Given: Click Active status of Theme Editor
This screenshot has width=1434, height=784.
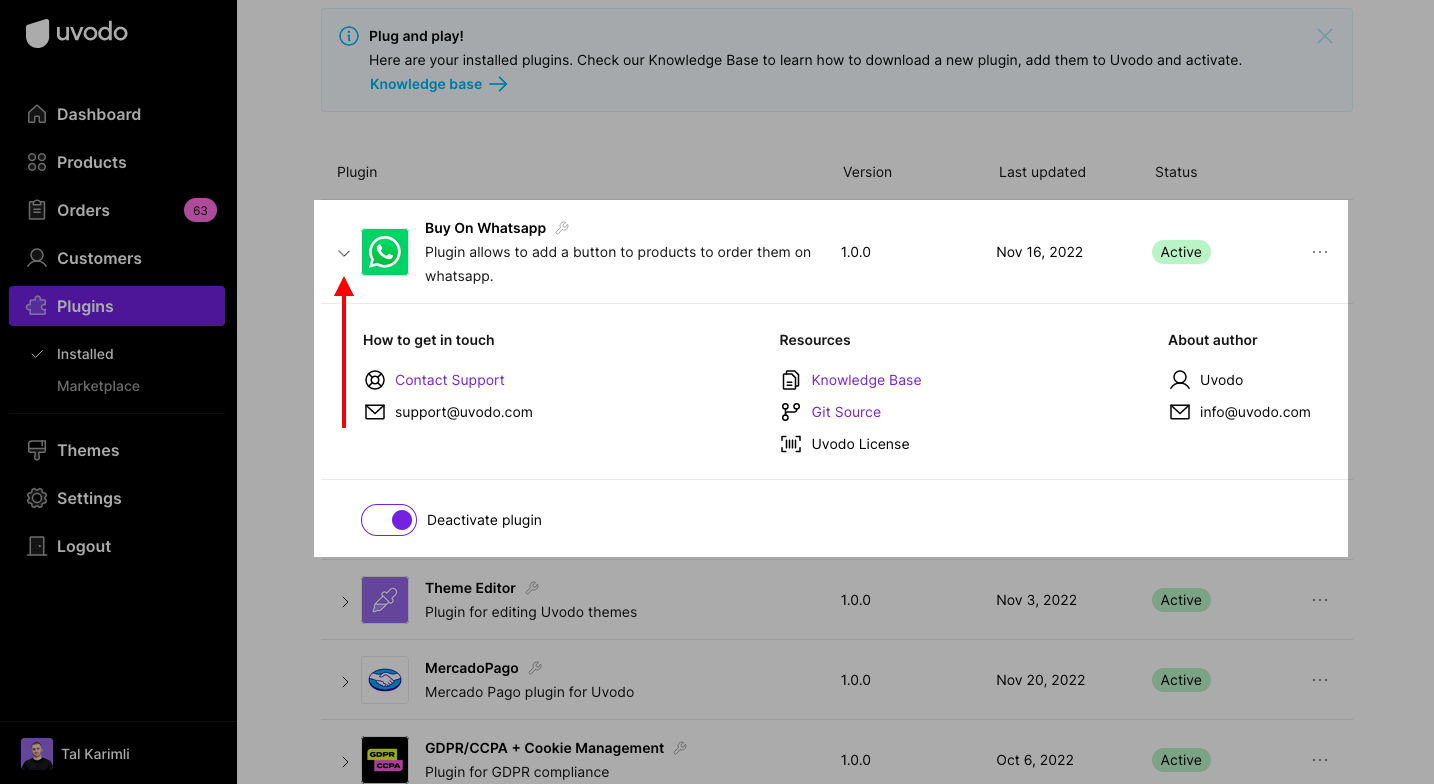Looking at the screenshot, I should [1181, 600].
